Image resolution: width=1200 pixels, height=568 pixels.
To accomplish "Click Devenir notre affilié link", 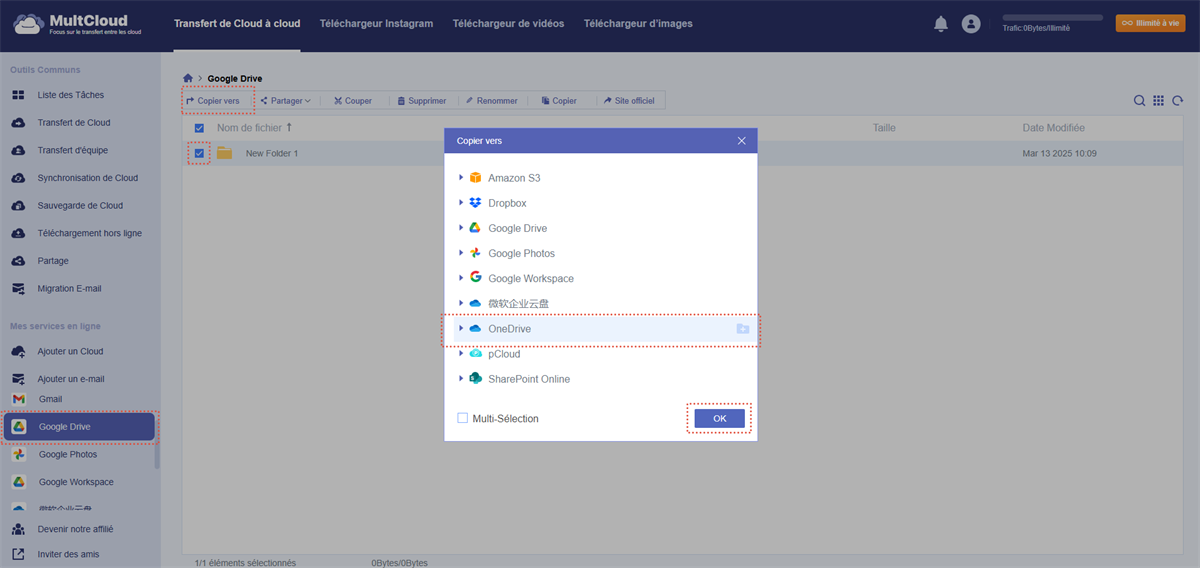I will click(x=75, y=529).
